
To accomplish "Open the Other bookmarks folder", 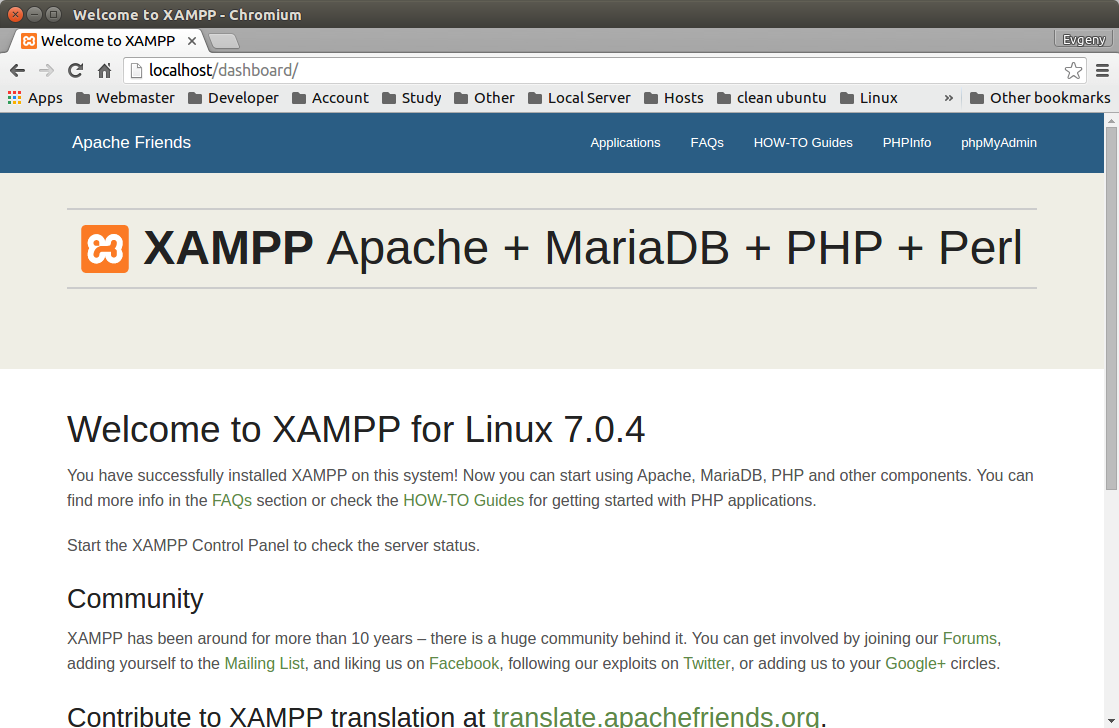I will click(x=484, y=98).
